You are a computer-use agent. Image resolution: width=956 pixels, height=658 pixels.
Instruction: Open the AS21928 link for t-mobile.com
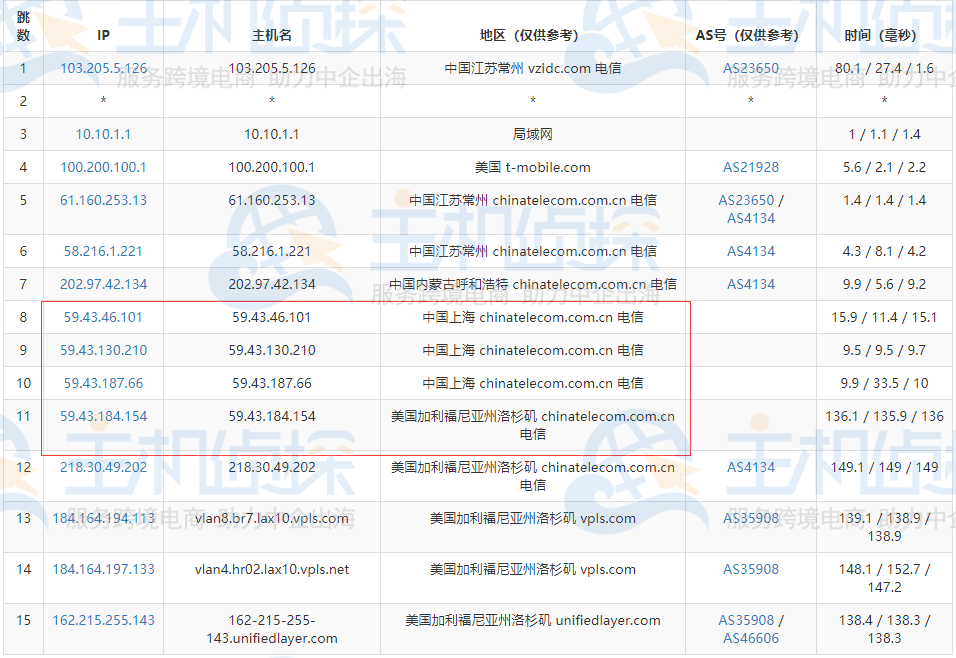coord(751,166)
